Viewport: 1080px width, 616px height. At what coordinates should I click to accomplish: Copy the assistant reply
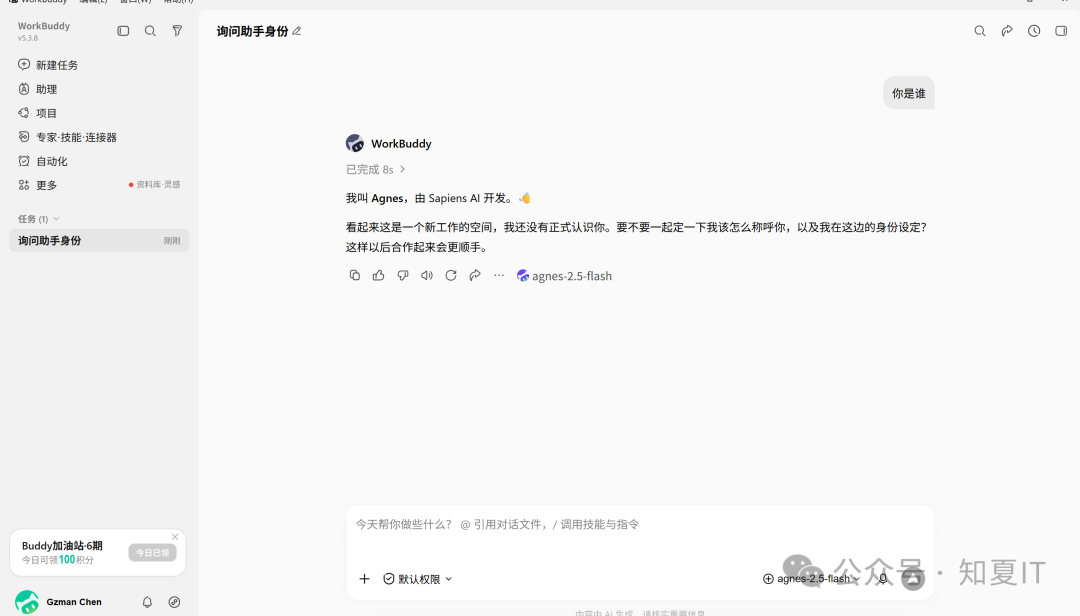click(x=355, y=276)
